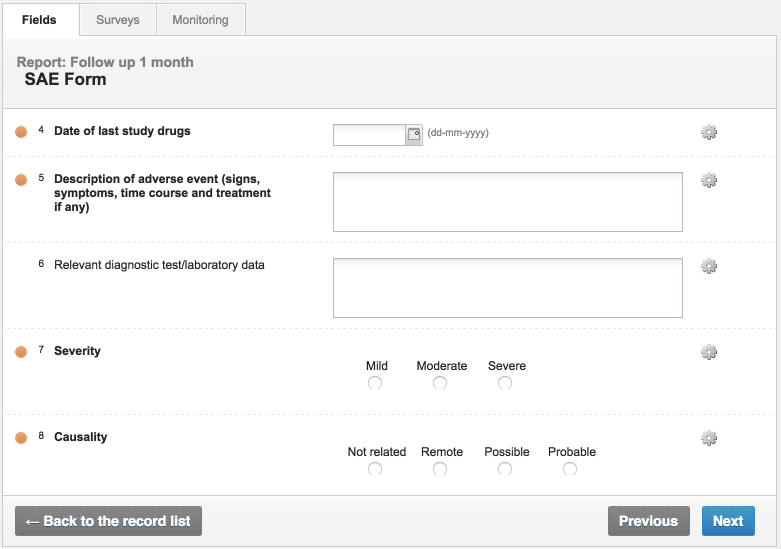The image size is (781, 549).
Task: Click Back to the record list button
Action: (x=108, y=521)
